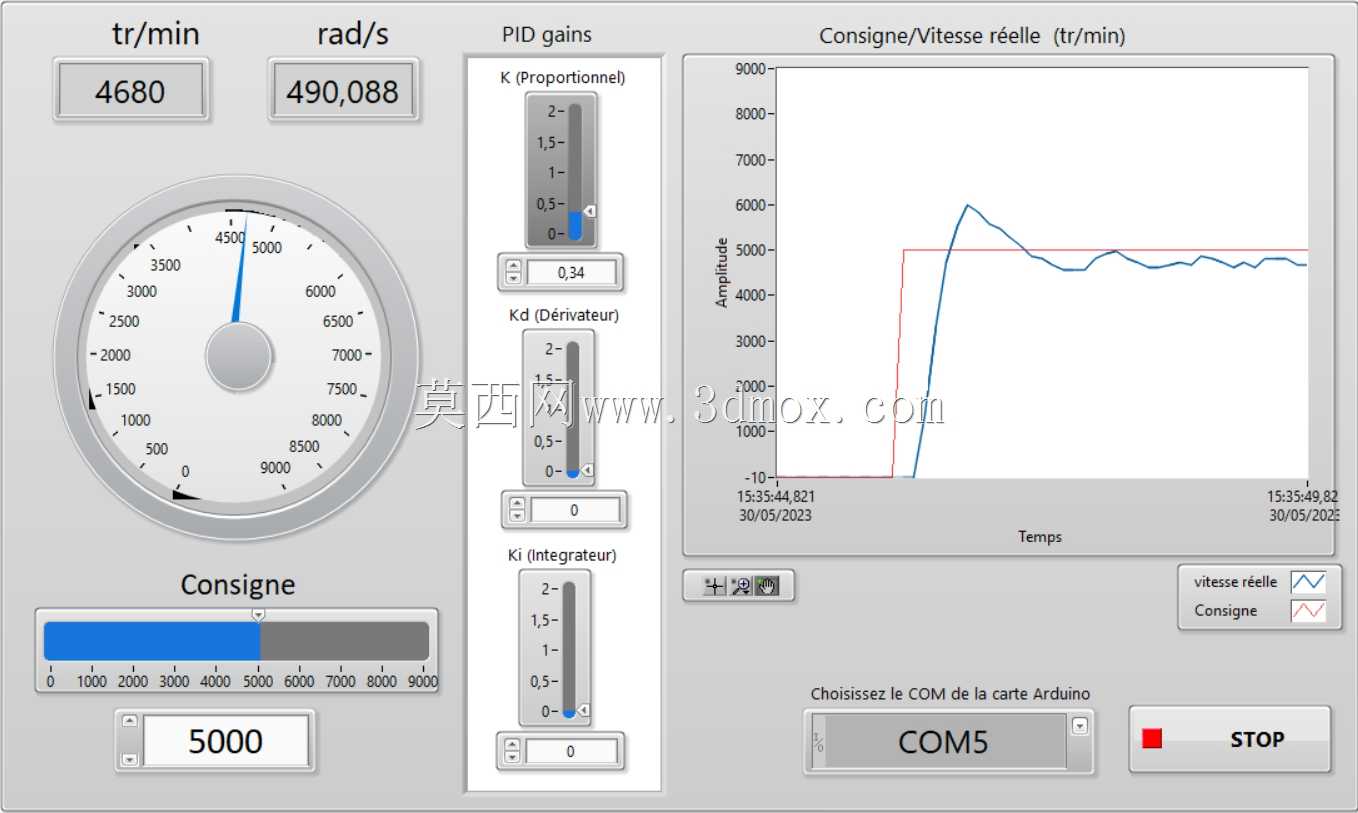Click the K (Proportionnel) vertical slider

pos(575,171)
